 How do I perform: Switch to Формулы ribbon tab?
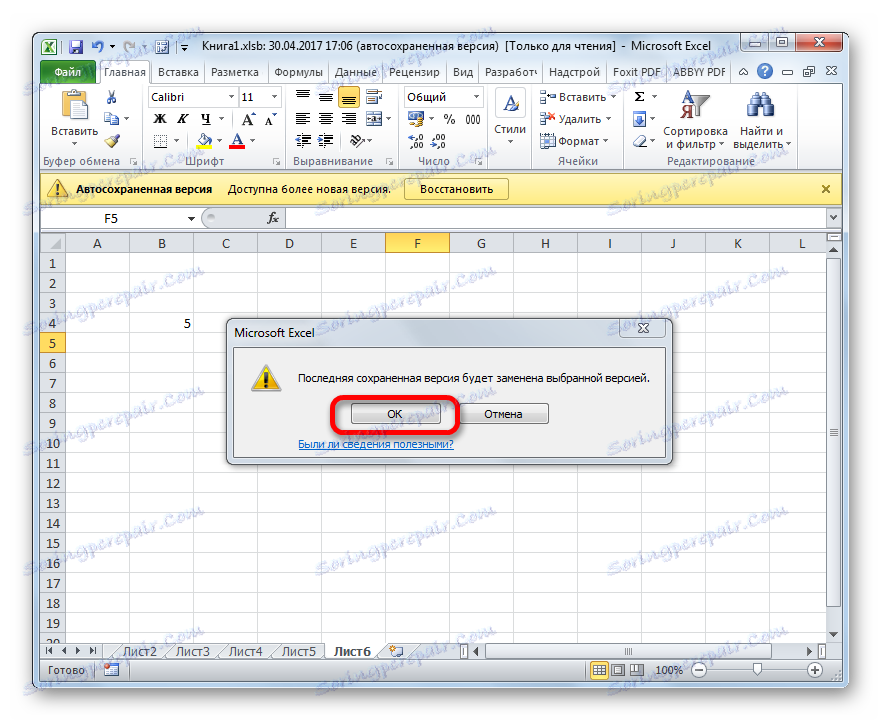click(298, 72)
